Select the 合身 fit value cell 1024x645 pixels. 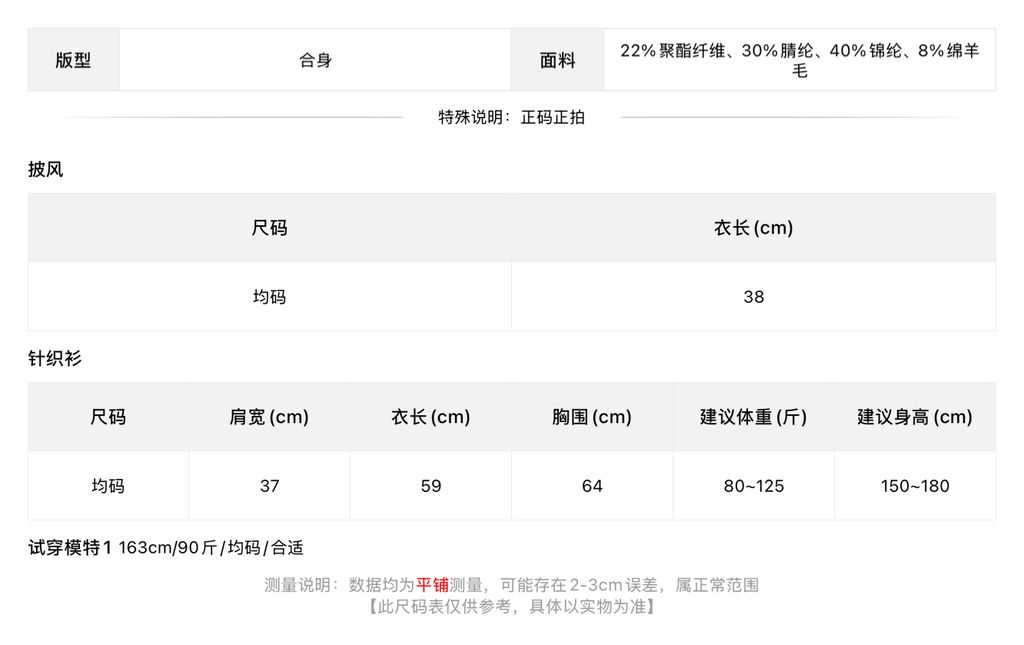click(315, 60)
